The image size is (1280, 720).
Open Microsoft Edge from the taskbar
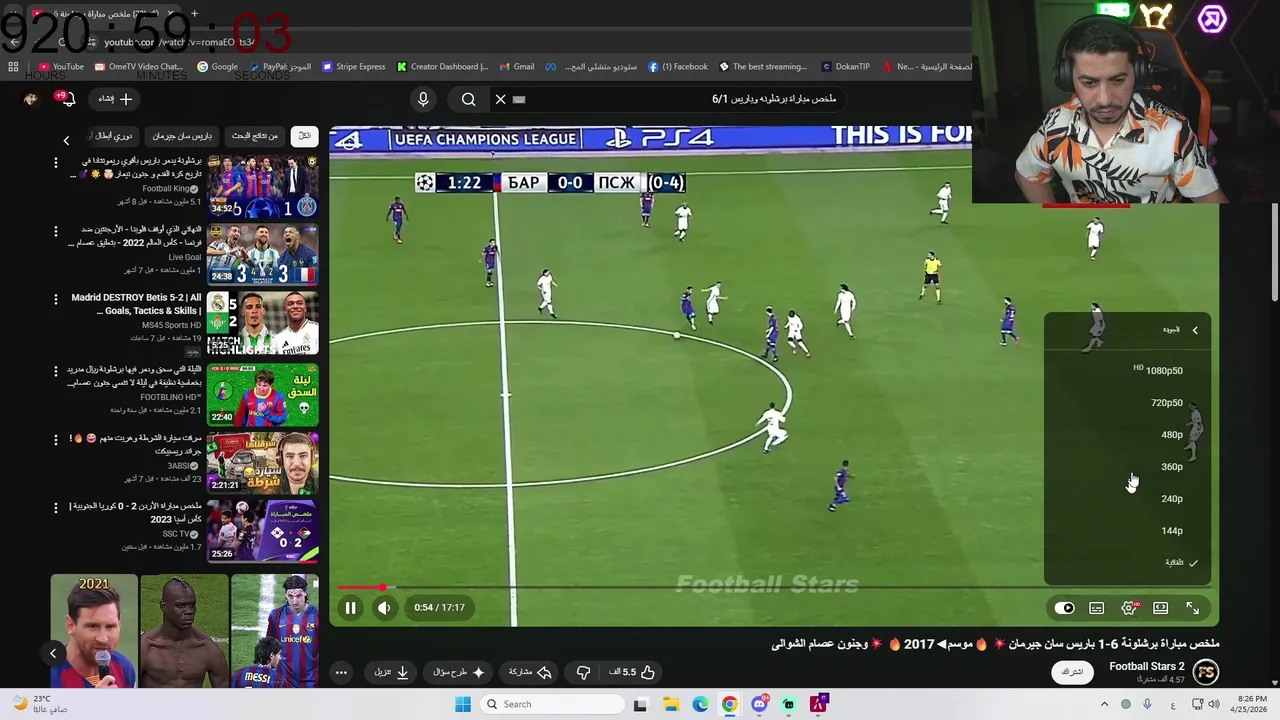coord(700,704)
